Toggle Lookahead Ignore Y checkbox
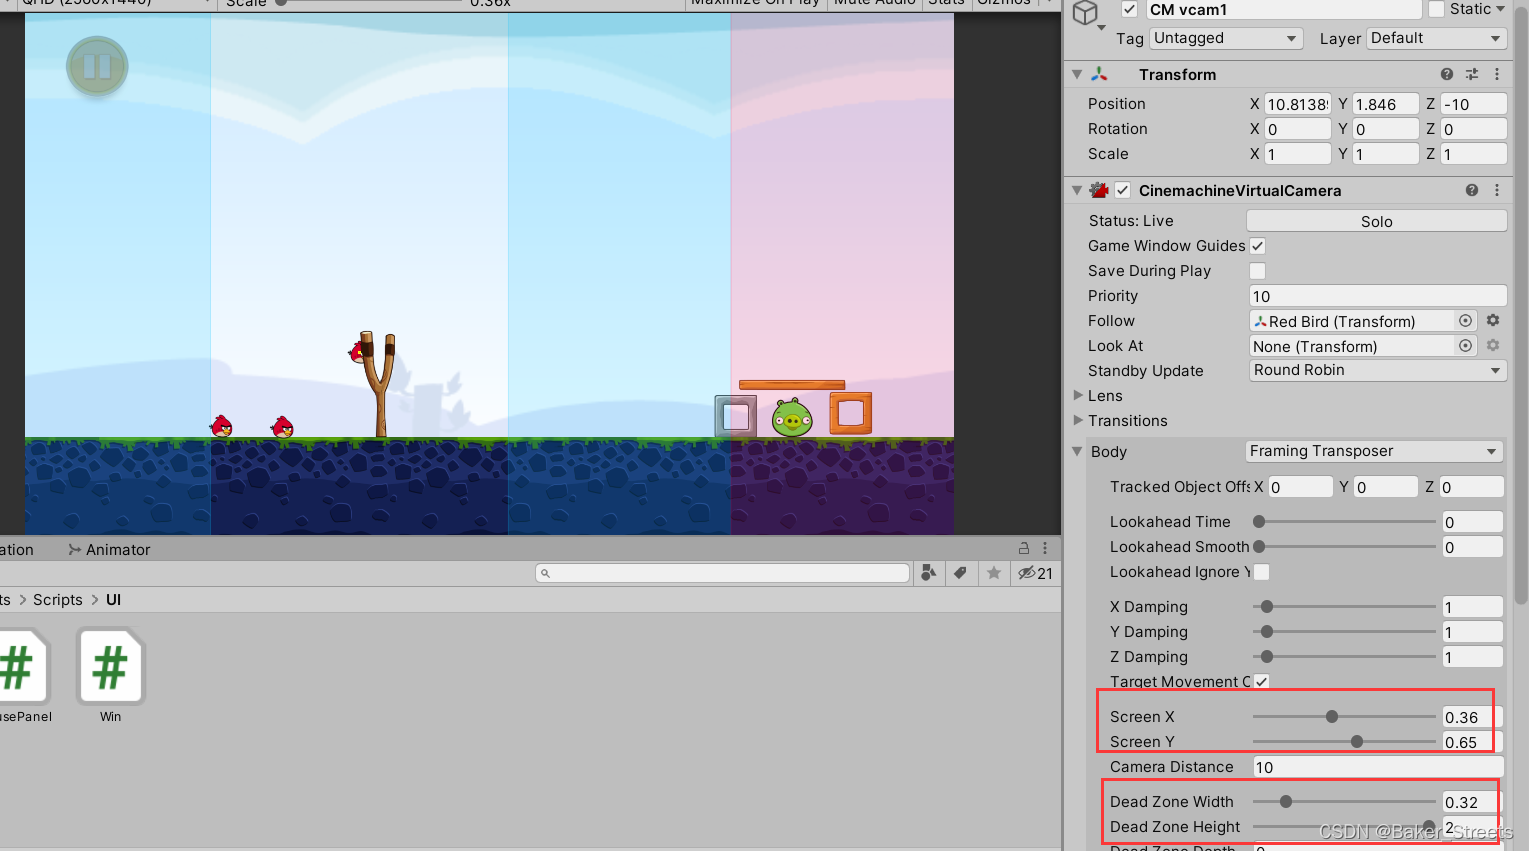Viewport: 1529px width, 851px height. pos(1262,572)
